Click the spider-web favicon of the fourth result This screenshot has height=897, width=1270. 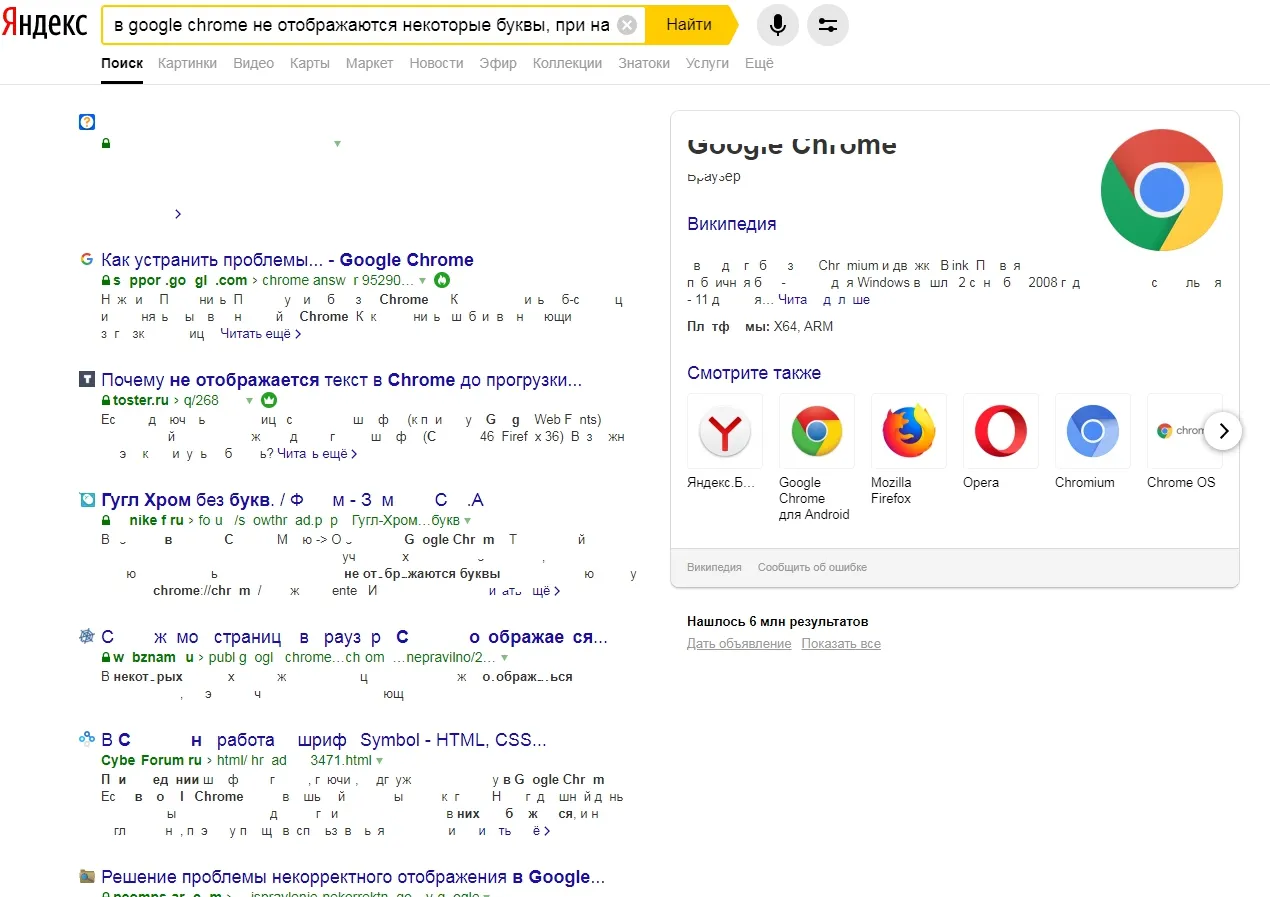[x=87, y=637]
